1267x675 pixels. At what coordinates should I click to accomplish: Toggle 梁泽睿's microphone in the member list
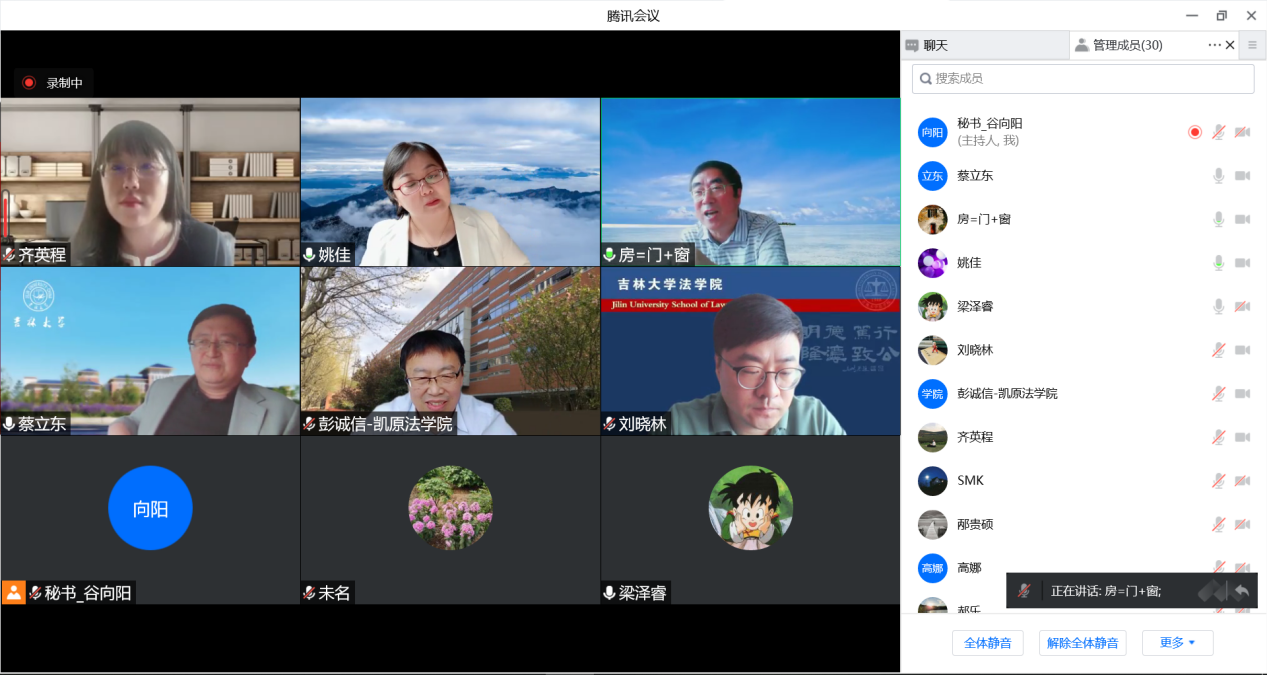(x=1218, y=306)
